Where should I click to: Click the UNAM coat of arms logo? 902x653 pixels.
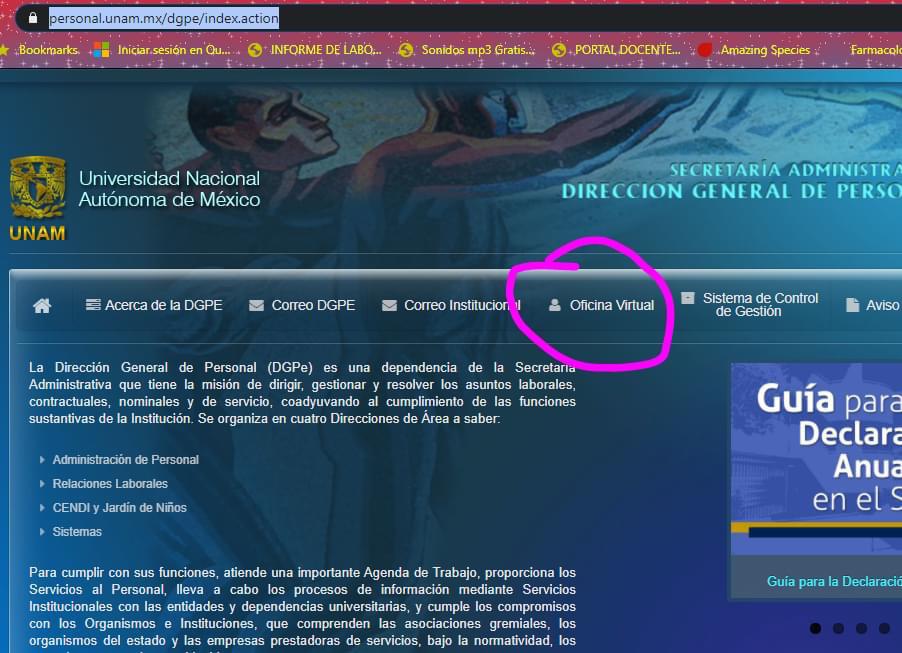click(37, 188)
